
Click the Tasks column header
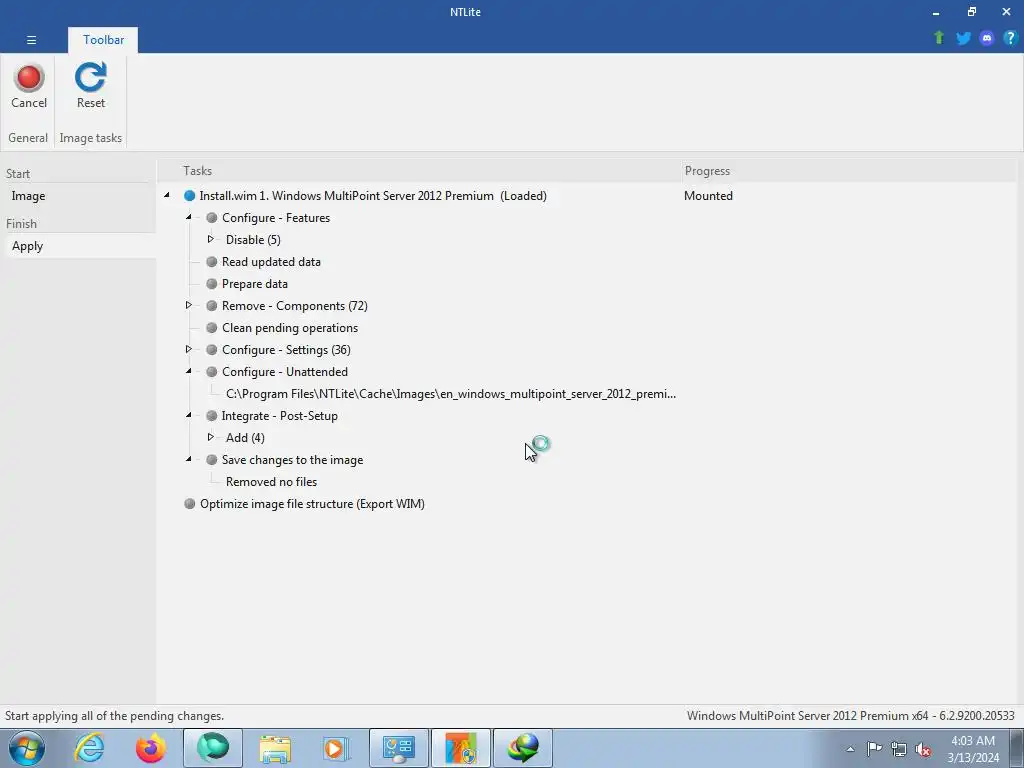[197, 171]
